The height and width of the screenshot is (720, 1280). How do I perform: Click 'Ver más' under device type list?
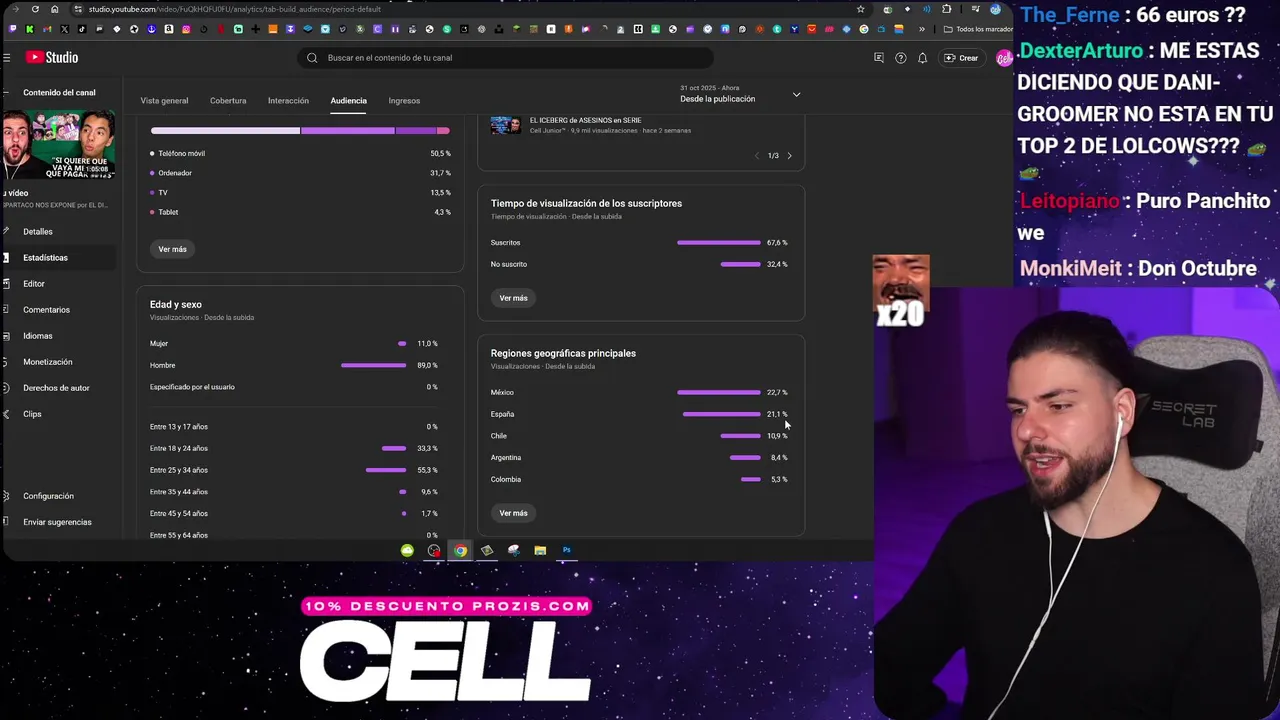point(172,249)
